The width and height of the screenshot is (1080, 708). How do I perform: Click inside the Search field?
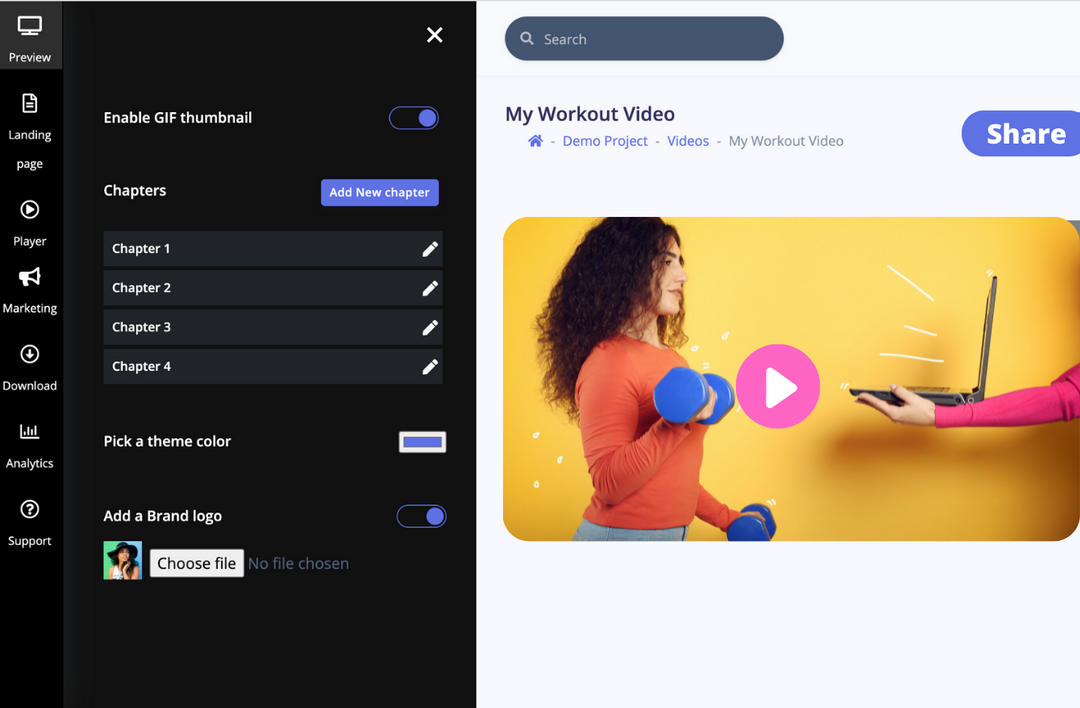coord(644,38)
